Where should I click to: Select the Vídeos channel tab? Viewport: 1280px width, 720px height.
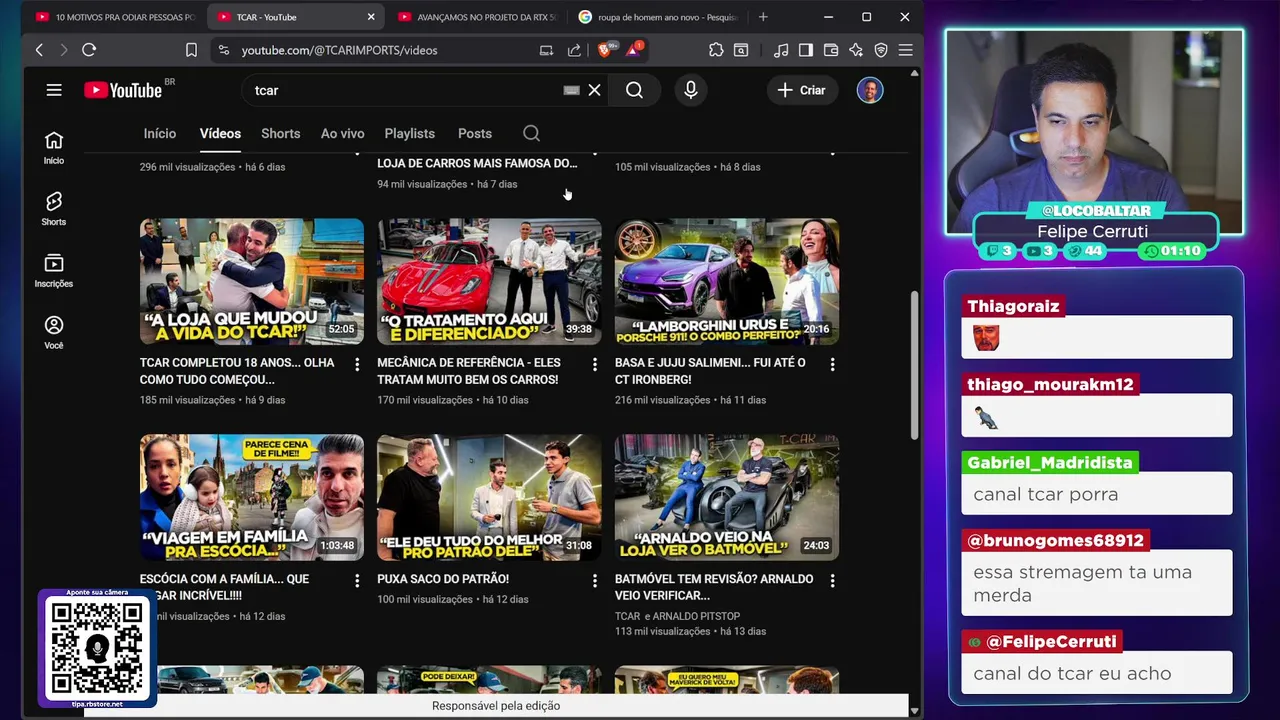click(x=220, y=133)
